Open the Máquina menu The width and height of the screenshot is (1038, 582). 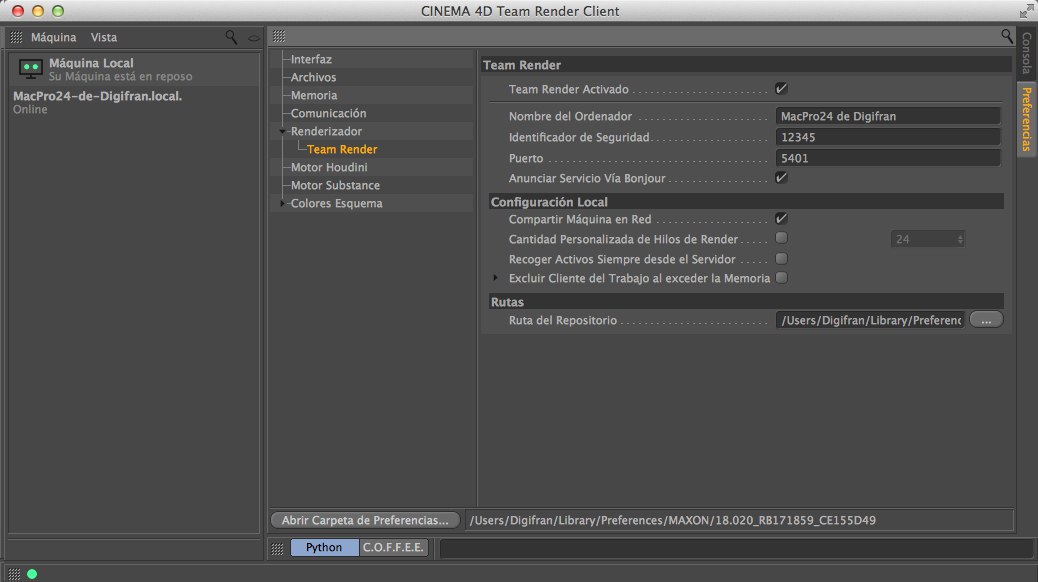[x=53, y=37]
